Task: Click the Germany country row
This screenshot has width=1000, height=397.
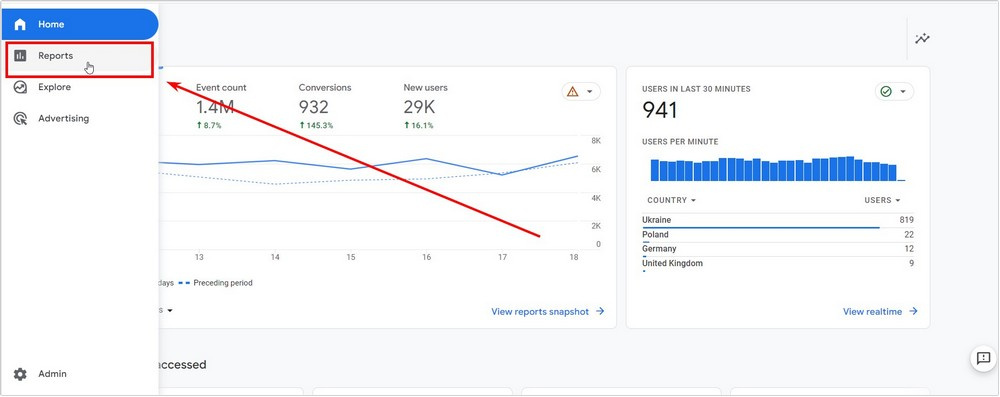Action: tap(778, 250)
